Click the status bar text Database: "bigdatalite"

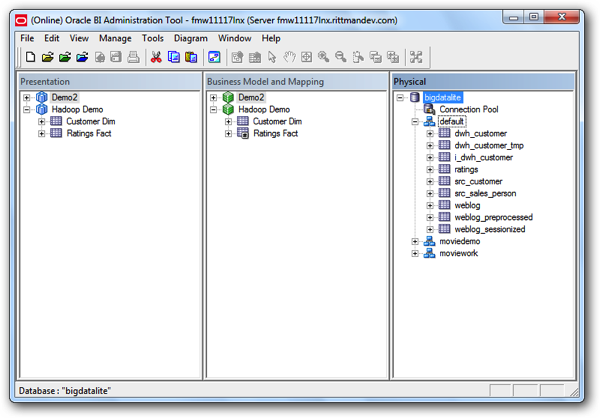(65, 391)
